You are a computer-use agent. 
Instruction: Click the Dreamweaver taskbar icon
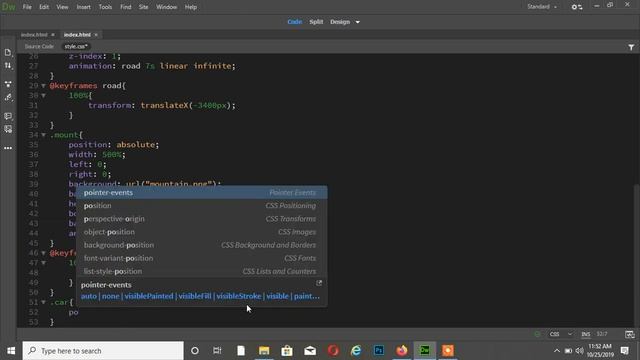[424, 351]
